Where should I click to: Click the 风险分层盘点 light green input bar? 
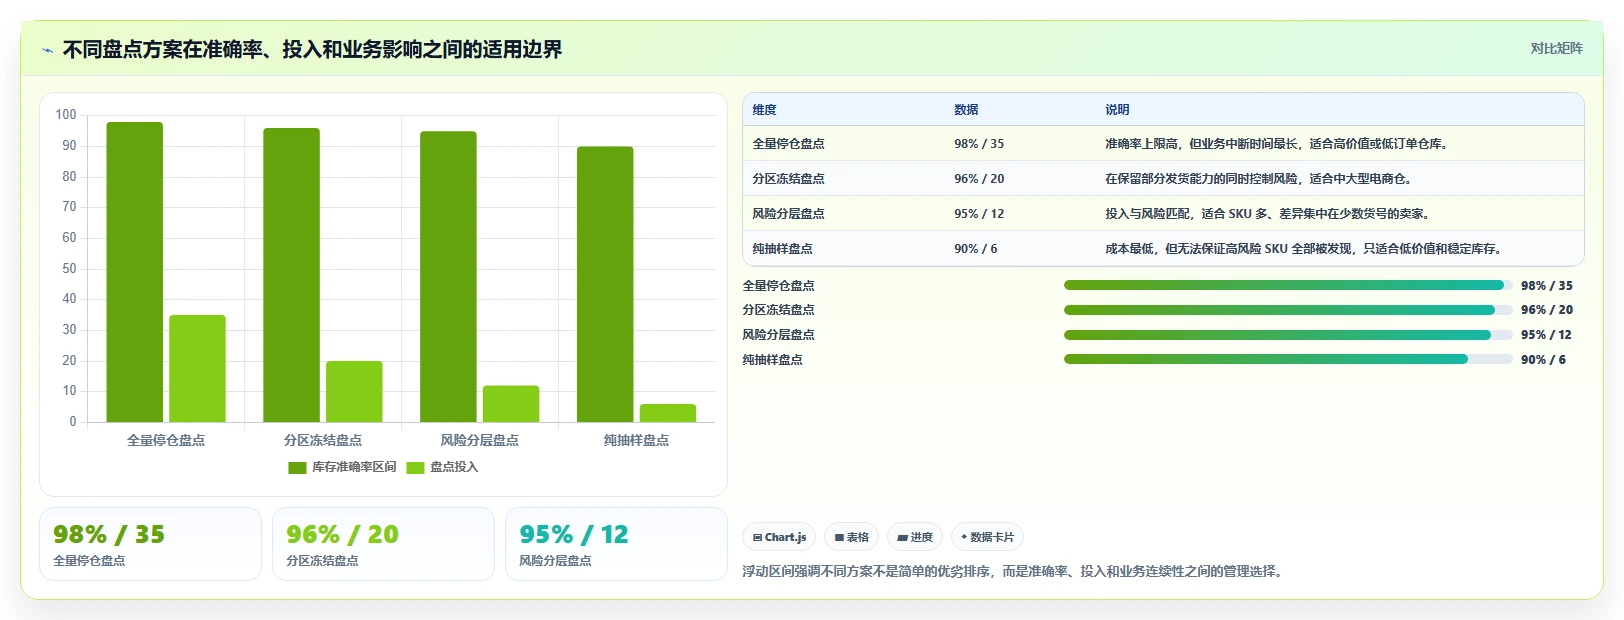[511, 404]
